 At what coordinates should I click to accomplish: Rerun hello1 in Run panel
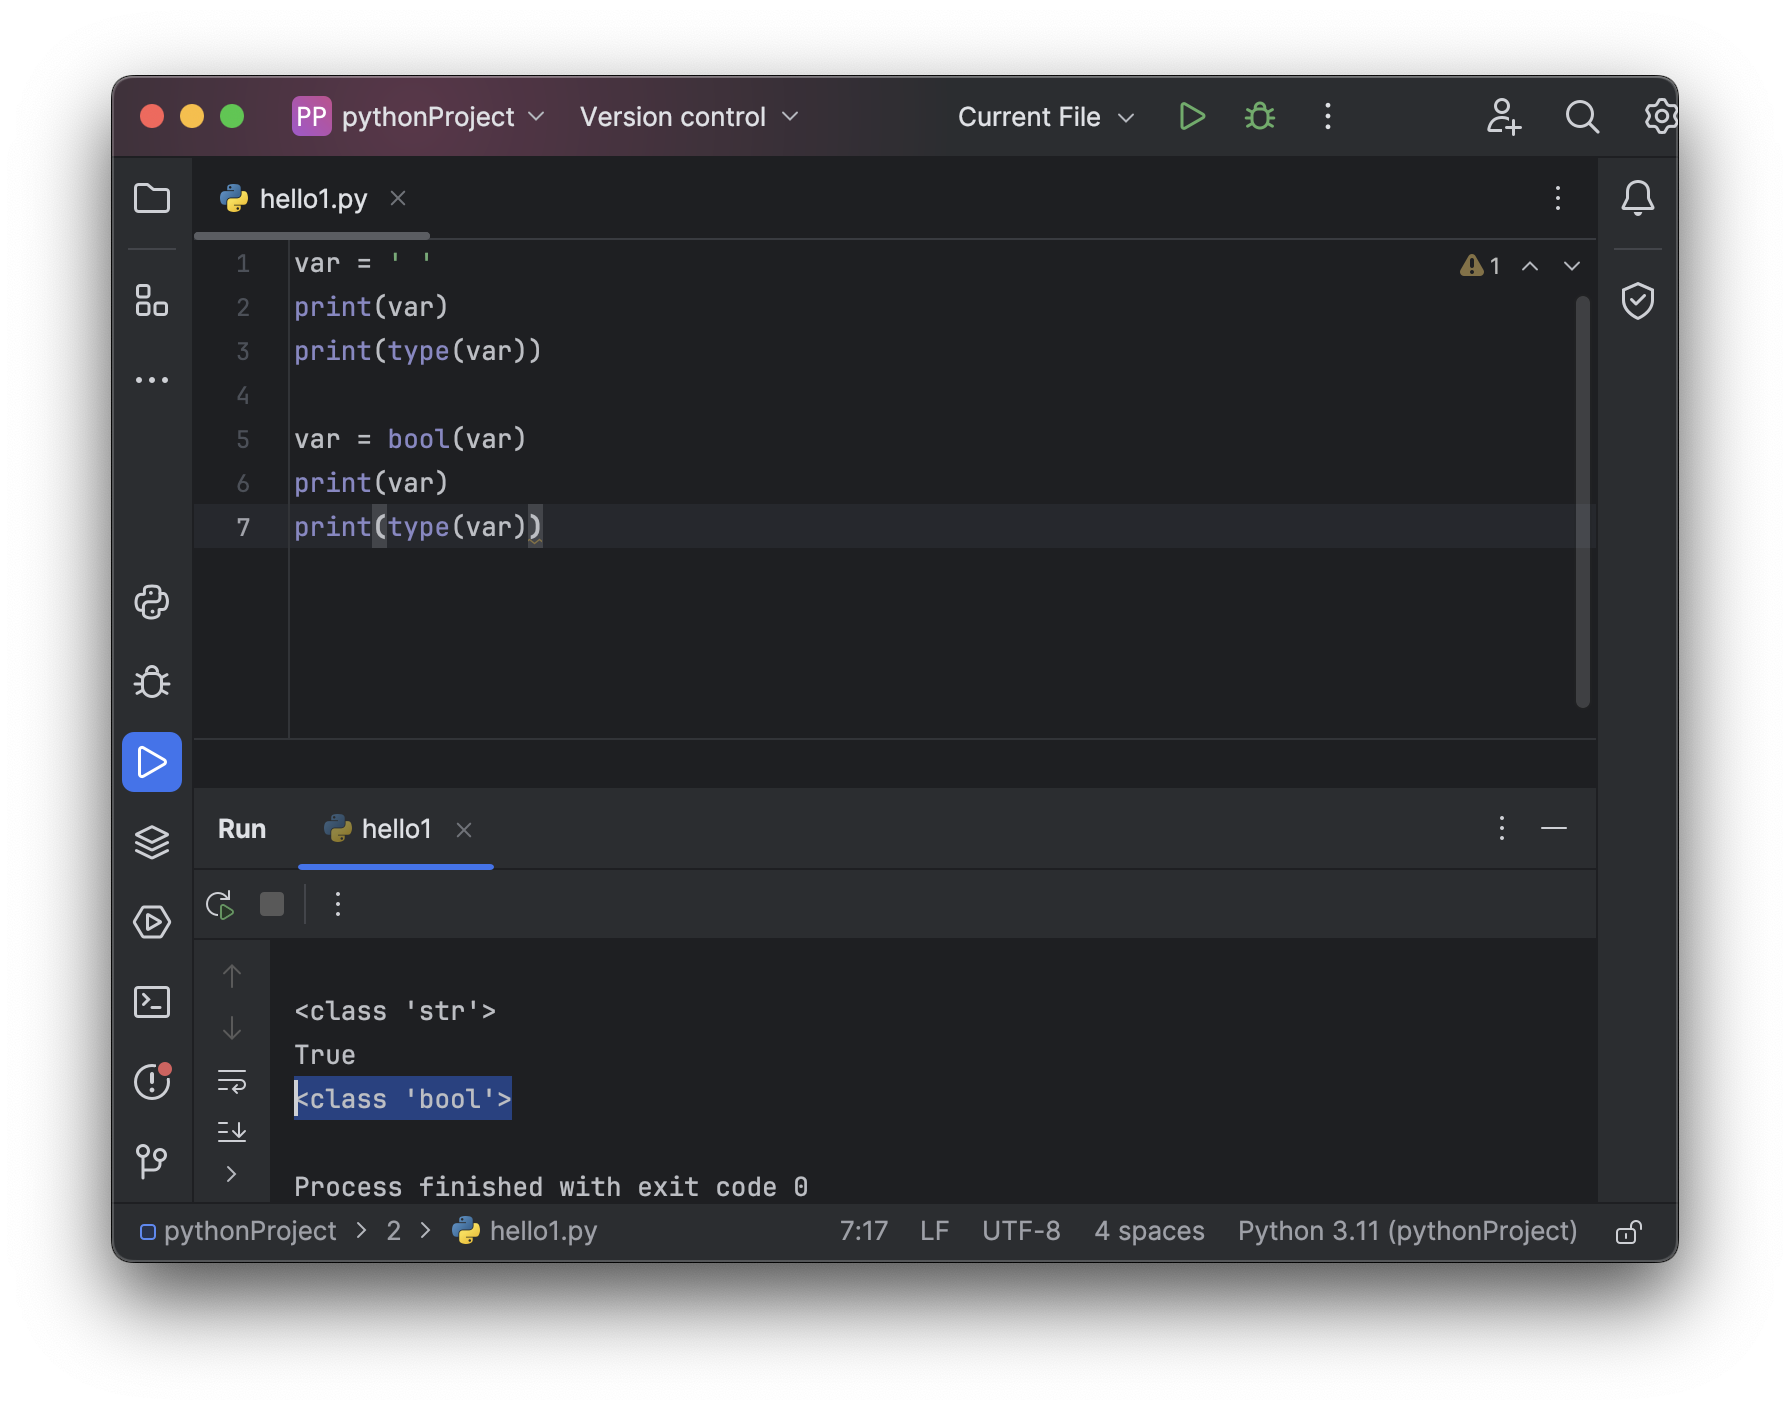220,905
